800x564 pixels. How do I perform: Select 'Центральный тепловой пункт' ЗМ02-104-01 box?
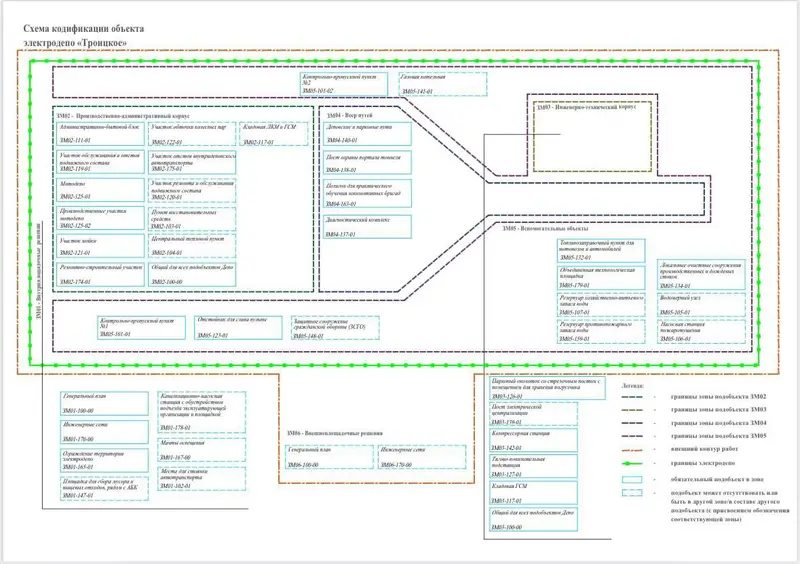[192, 246]
